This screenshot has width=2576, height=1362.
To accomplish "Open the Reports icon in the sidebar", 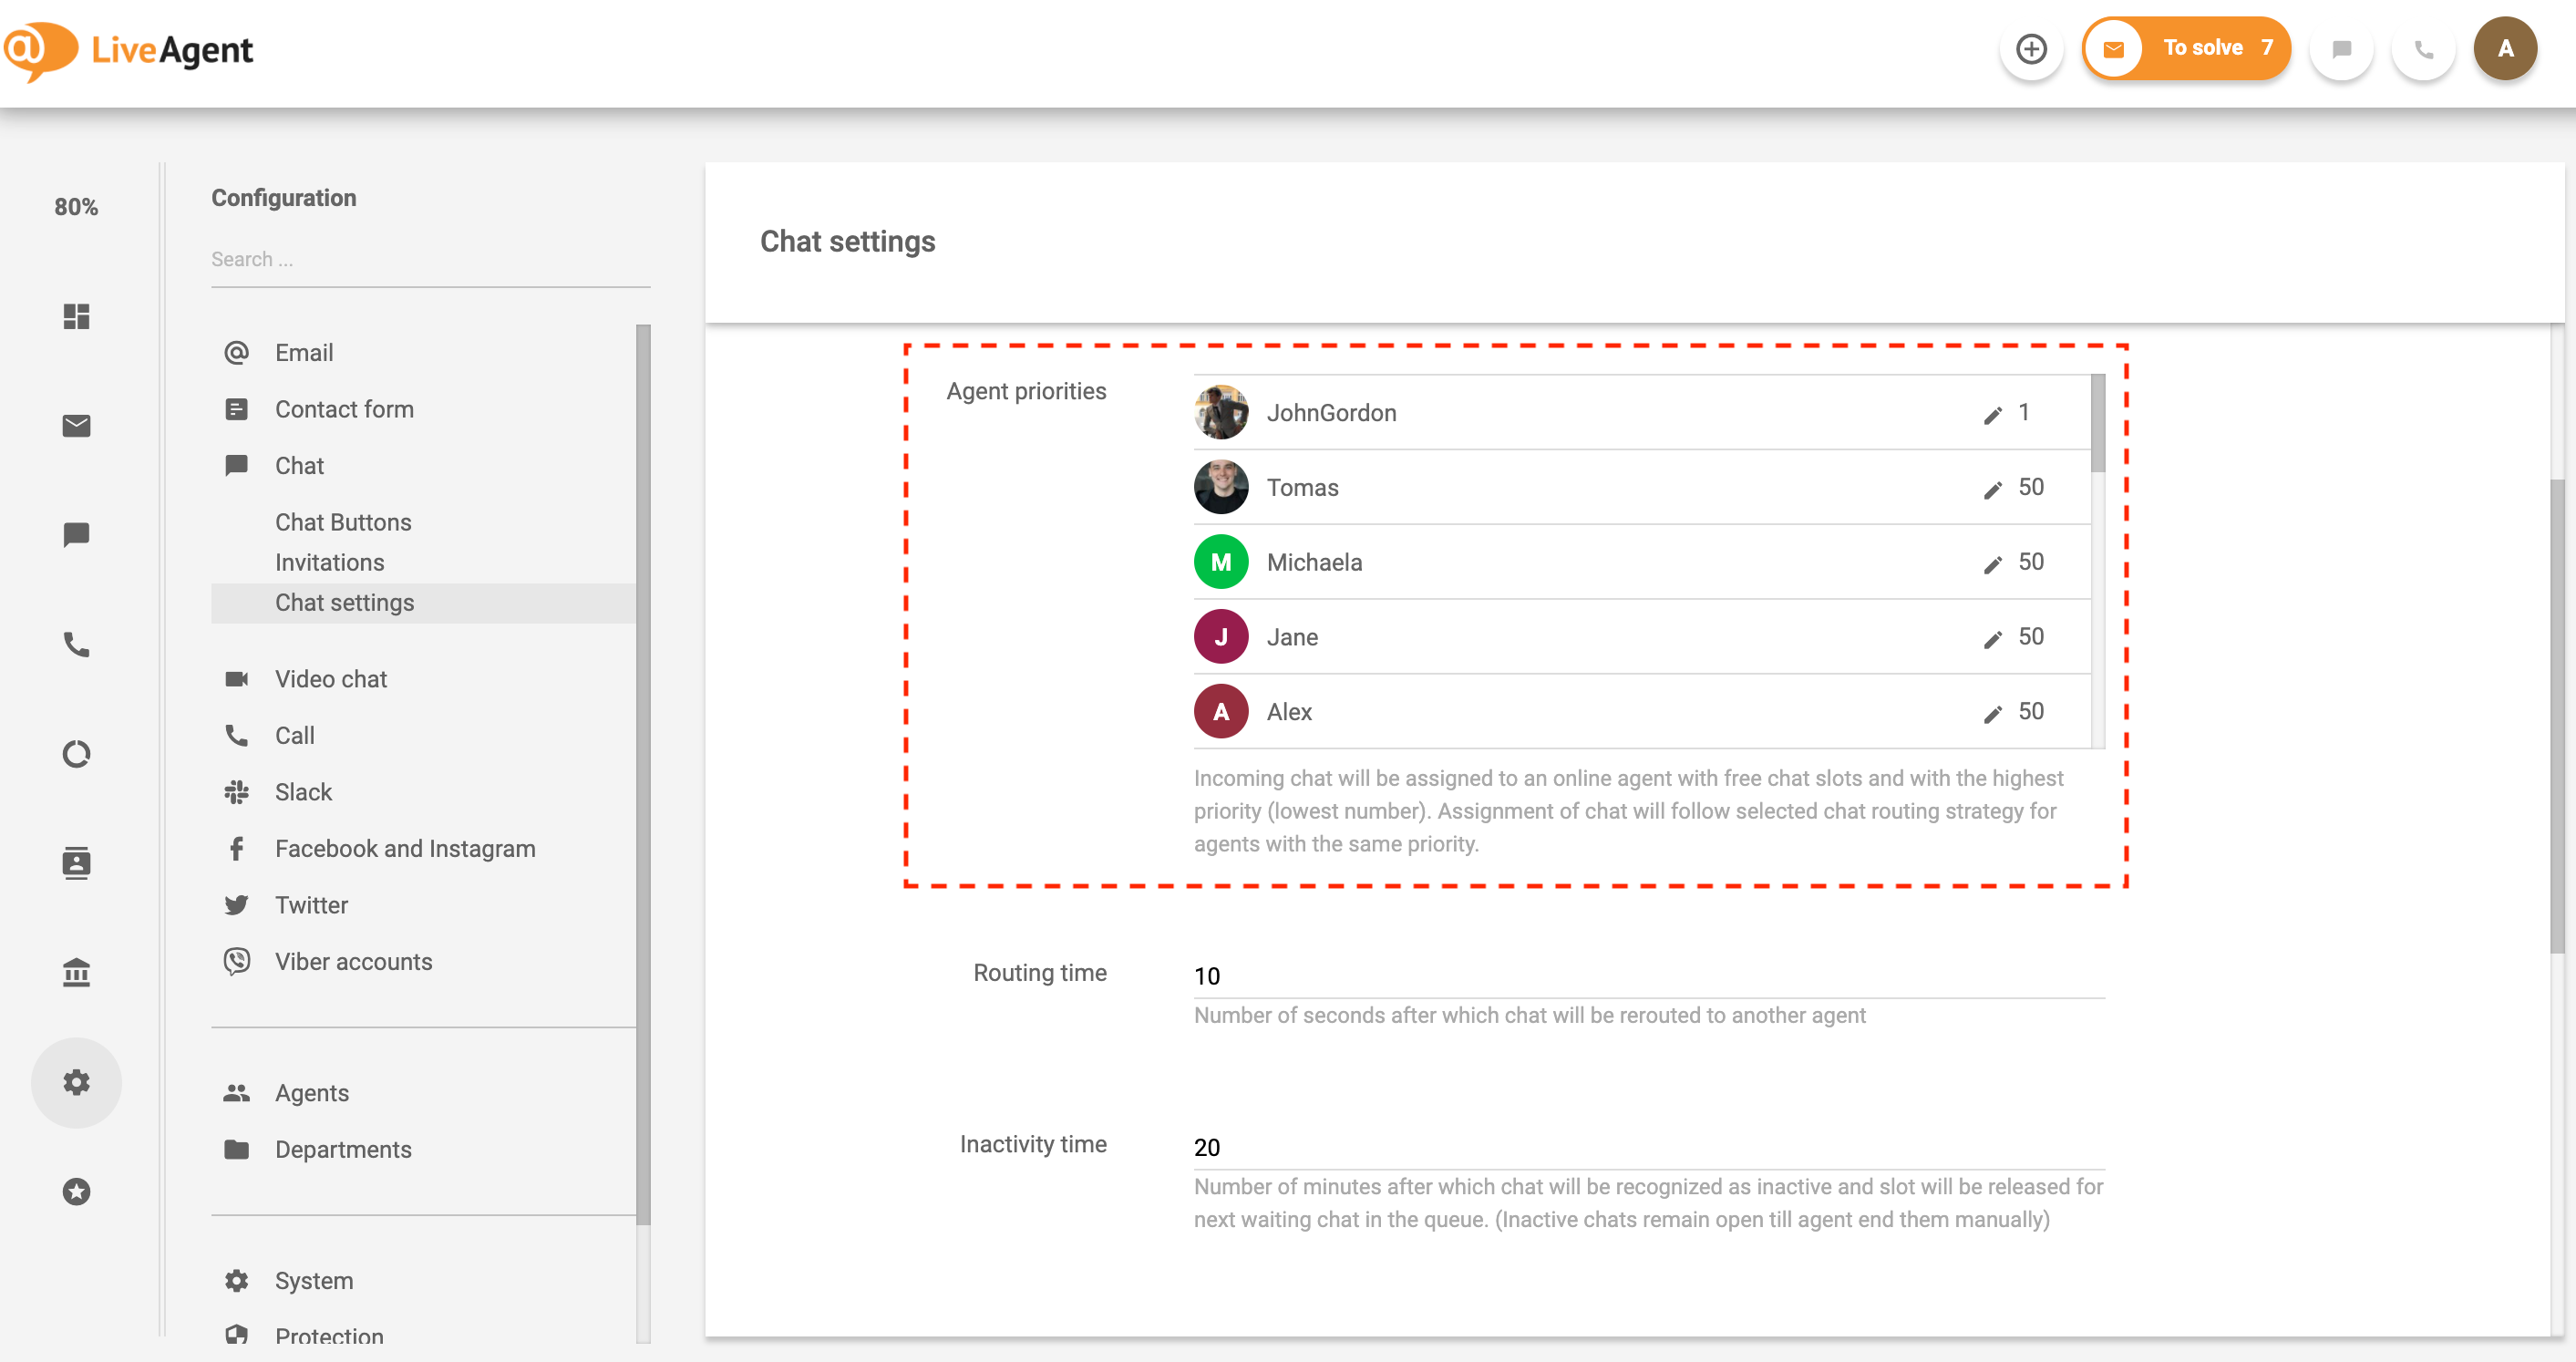I will pos(77,754).
